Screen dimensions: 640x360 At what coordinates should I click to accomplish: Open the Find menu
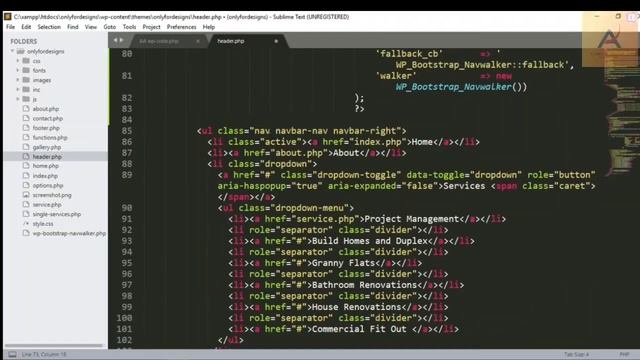click(x=73, y=27)
